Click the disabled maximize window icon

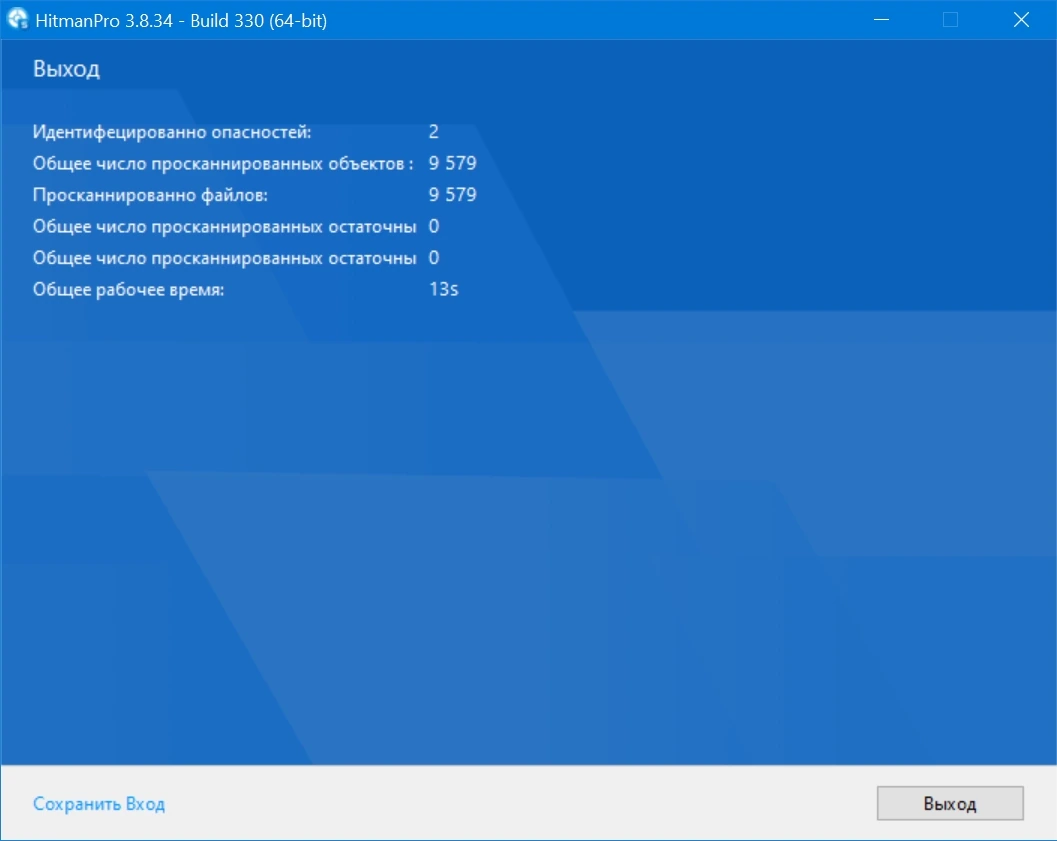[950, 20]
